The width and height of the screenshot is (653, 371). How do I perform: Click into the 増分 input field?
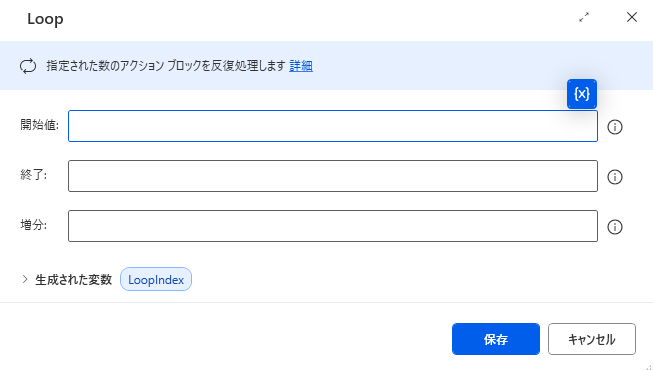tap(333, 226)
